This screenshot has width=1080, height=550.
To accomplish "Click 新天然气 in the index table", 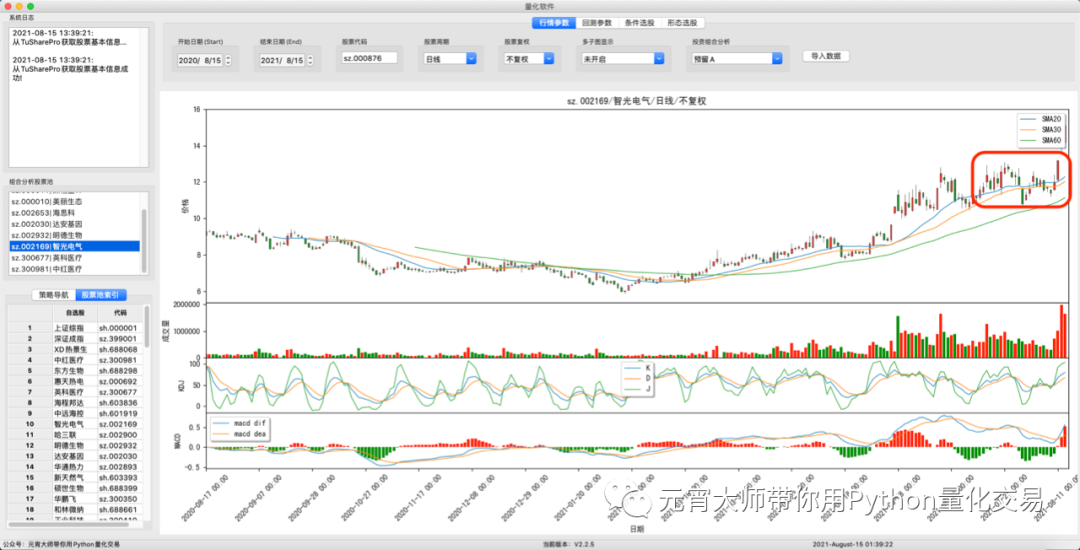I will click(74, 477).
